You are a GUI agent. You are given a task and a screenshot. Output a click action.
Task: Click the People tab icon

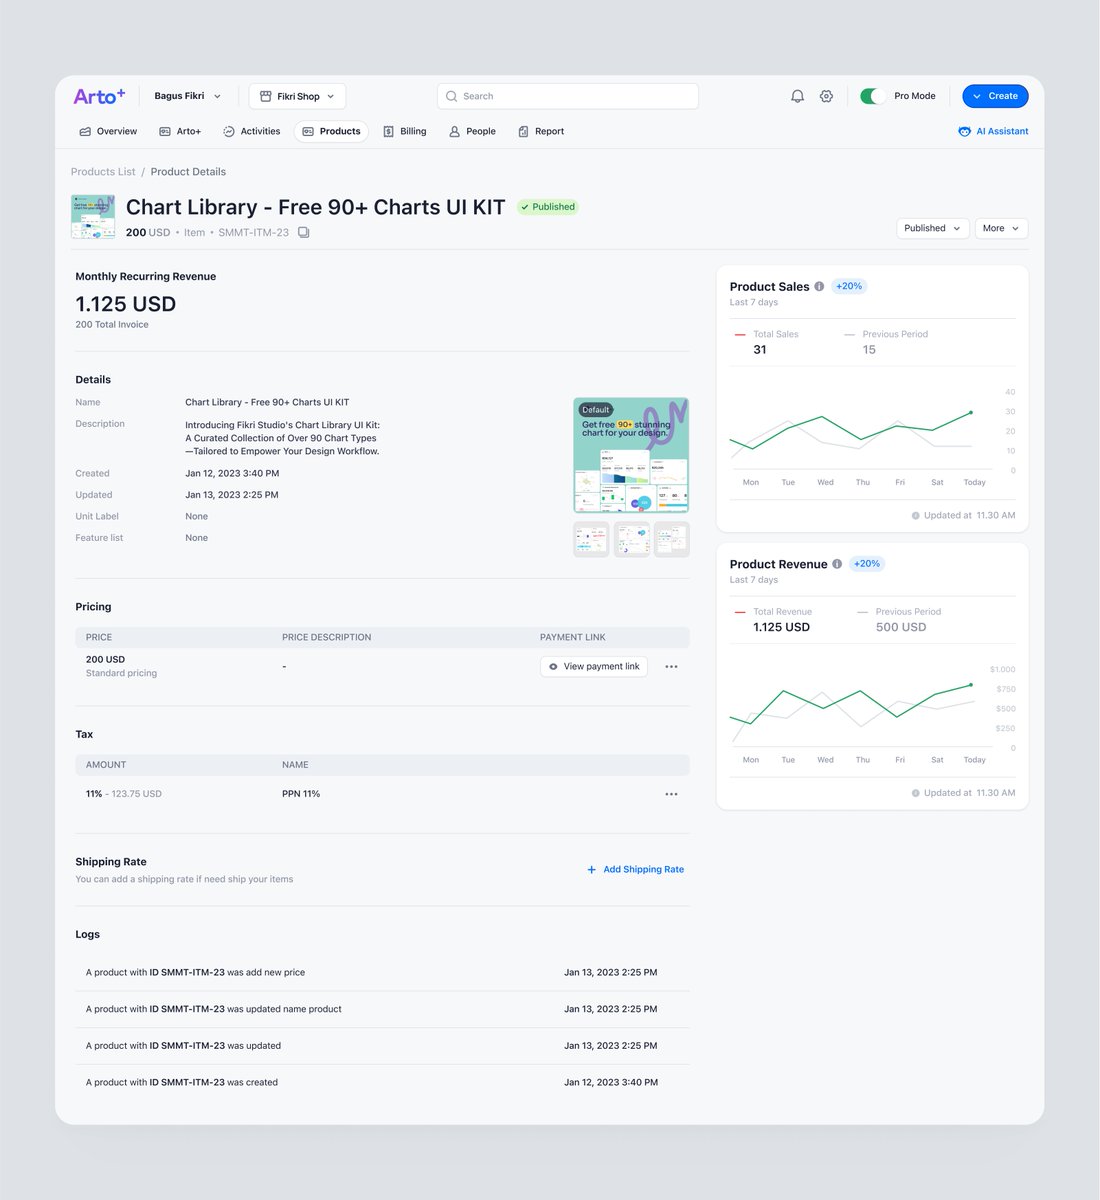pos(454,131)
